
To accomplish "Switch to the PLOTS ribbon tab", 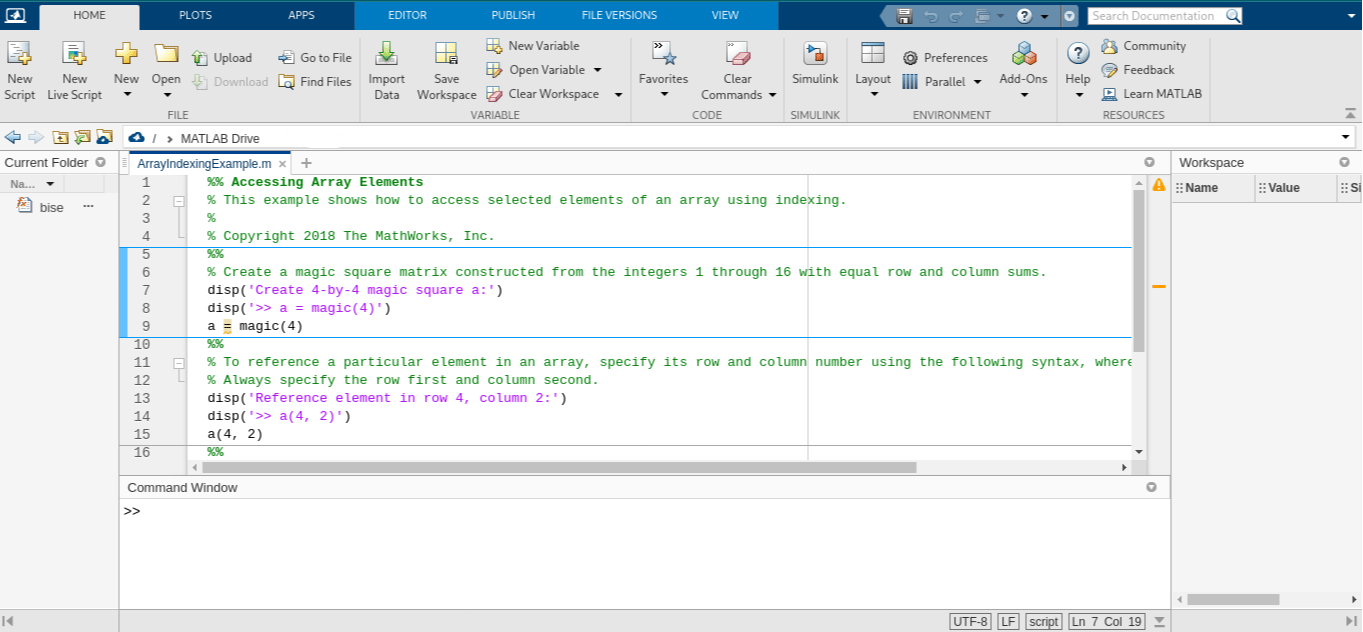I will (x=194, y=15).
